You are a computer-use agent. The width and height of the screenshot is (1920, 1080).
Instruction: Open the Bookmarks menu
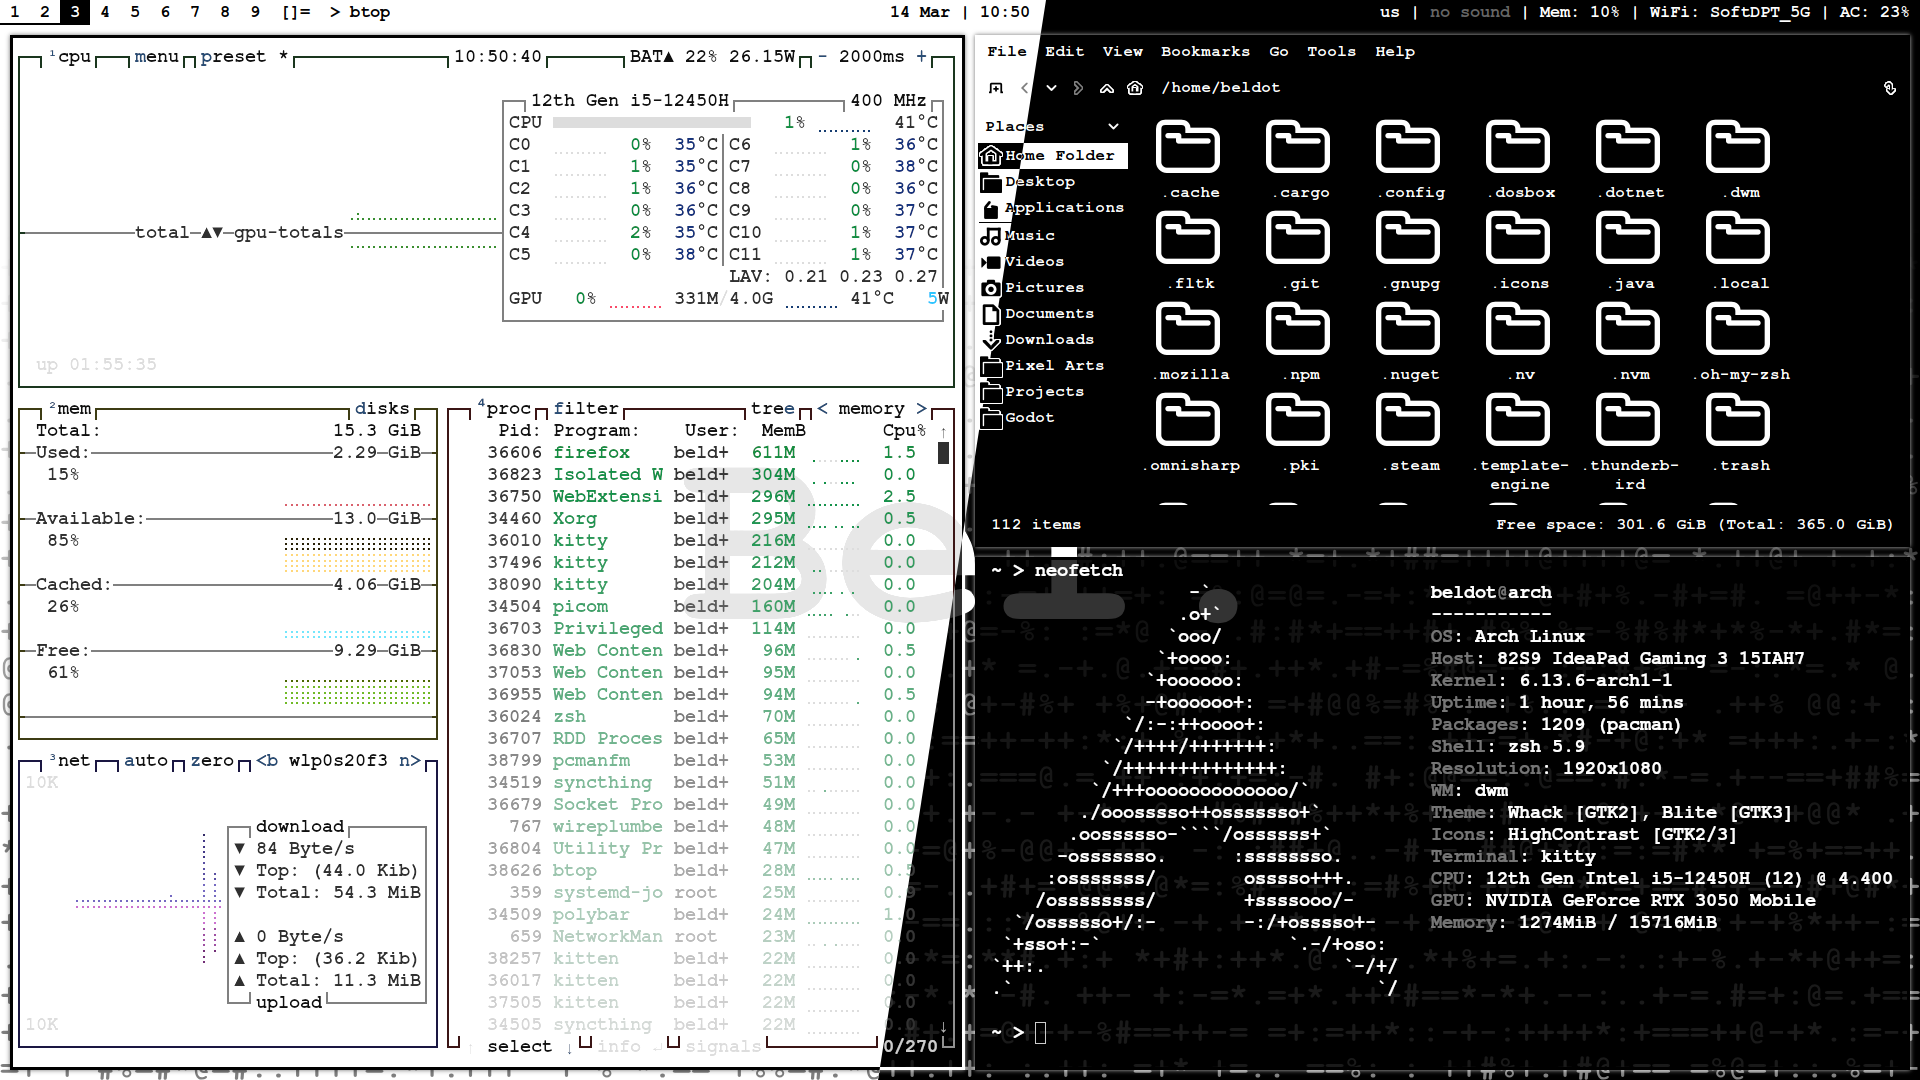pyautogui.click(x=1205, y=51)
